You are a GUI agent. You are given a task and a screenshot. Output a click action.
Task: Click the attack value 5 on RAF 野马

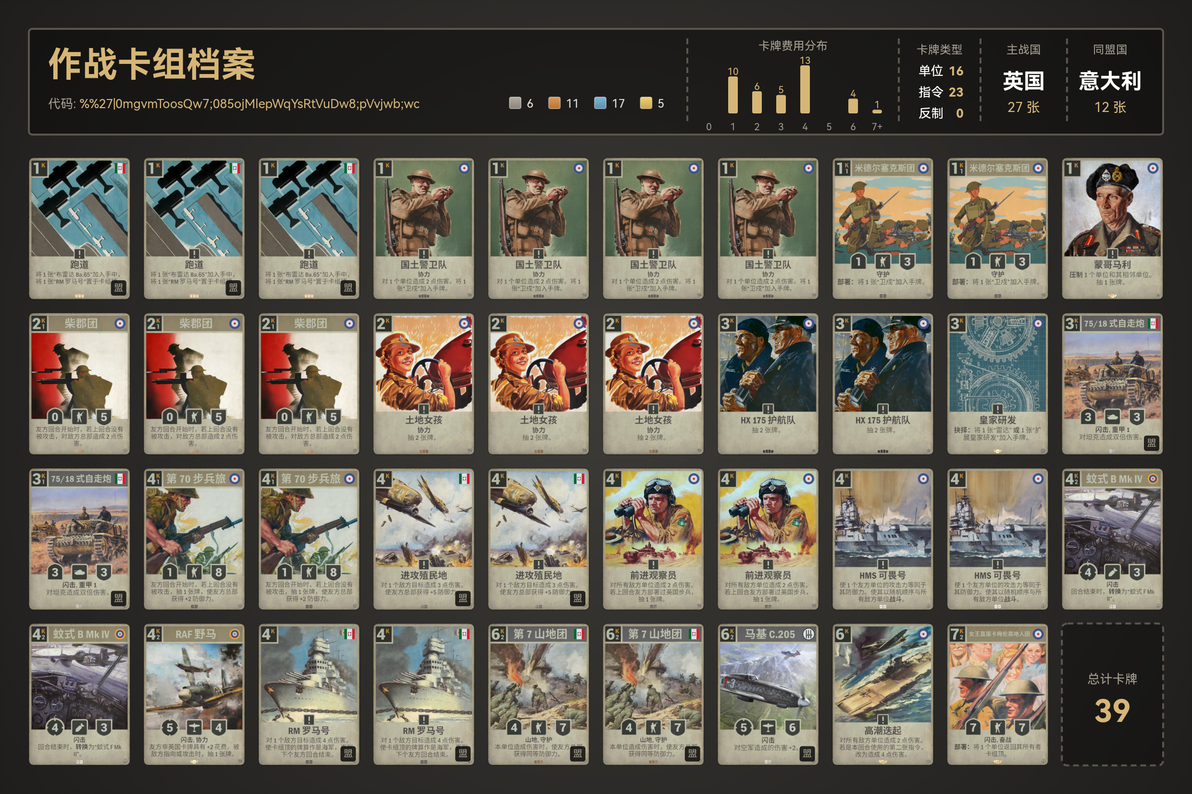pos(170,728)
